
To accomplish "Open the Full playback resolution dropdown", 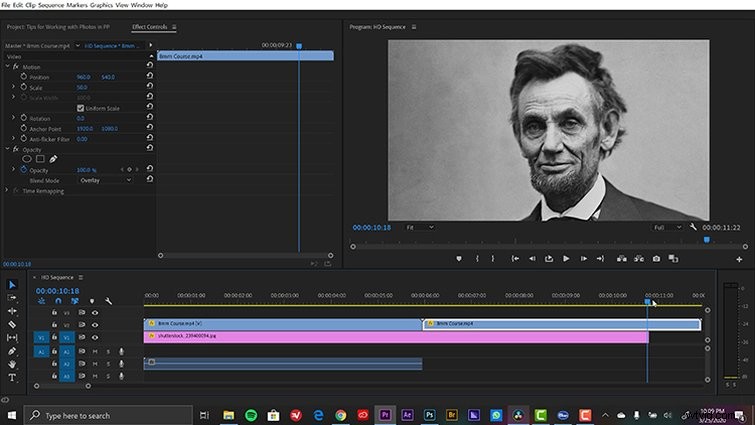I will tap(667, 227).
